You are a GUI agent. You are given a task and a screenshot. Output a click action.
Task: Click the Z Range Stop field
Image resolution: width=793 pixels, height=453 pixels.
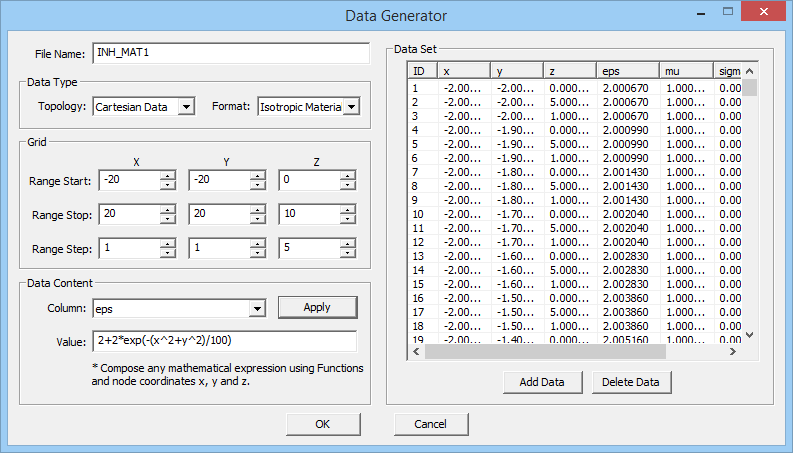(309, 215)
